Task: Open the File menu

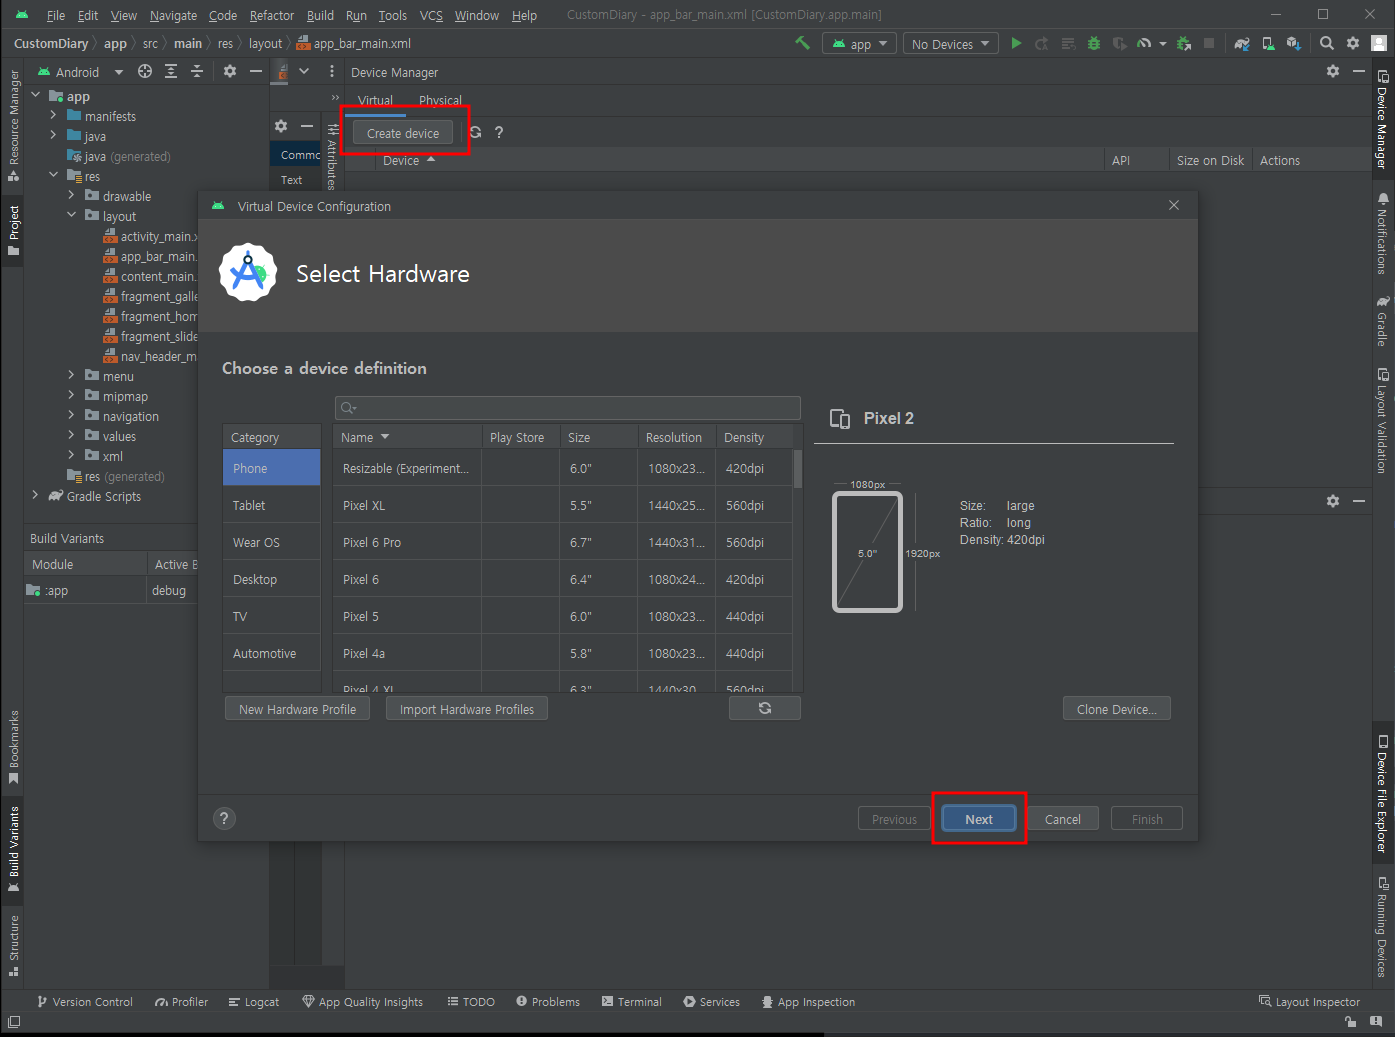Action: click(56, 15)
